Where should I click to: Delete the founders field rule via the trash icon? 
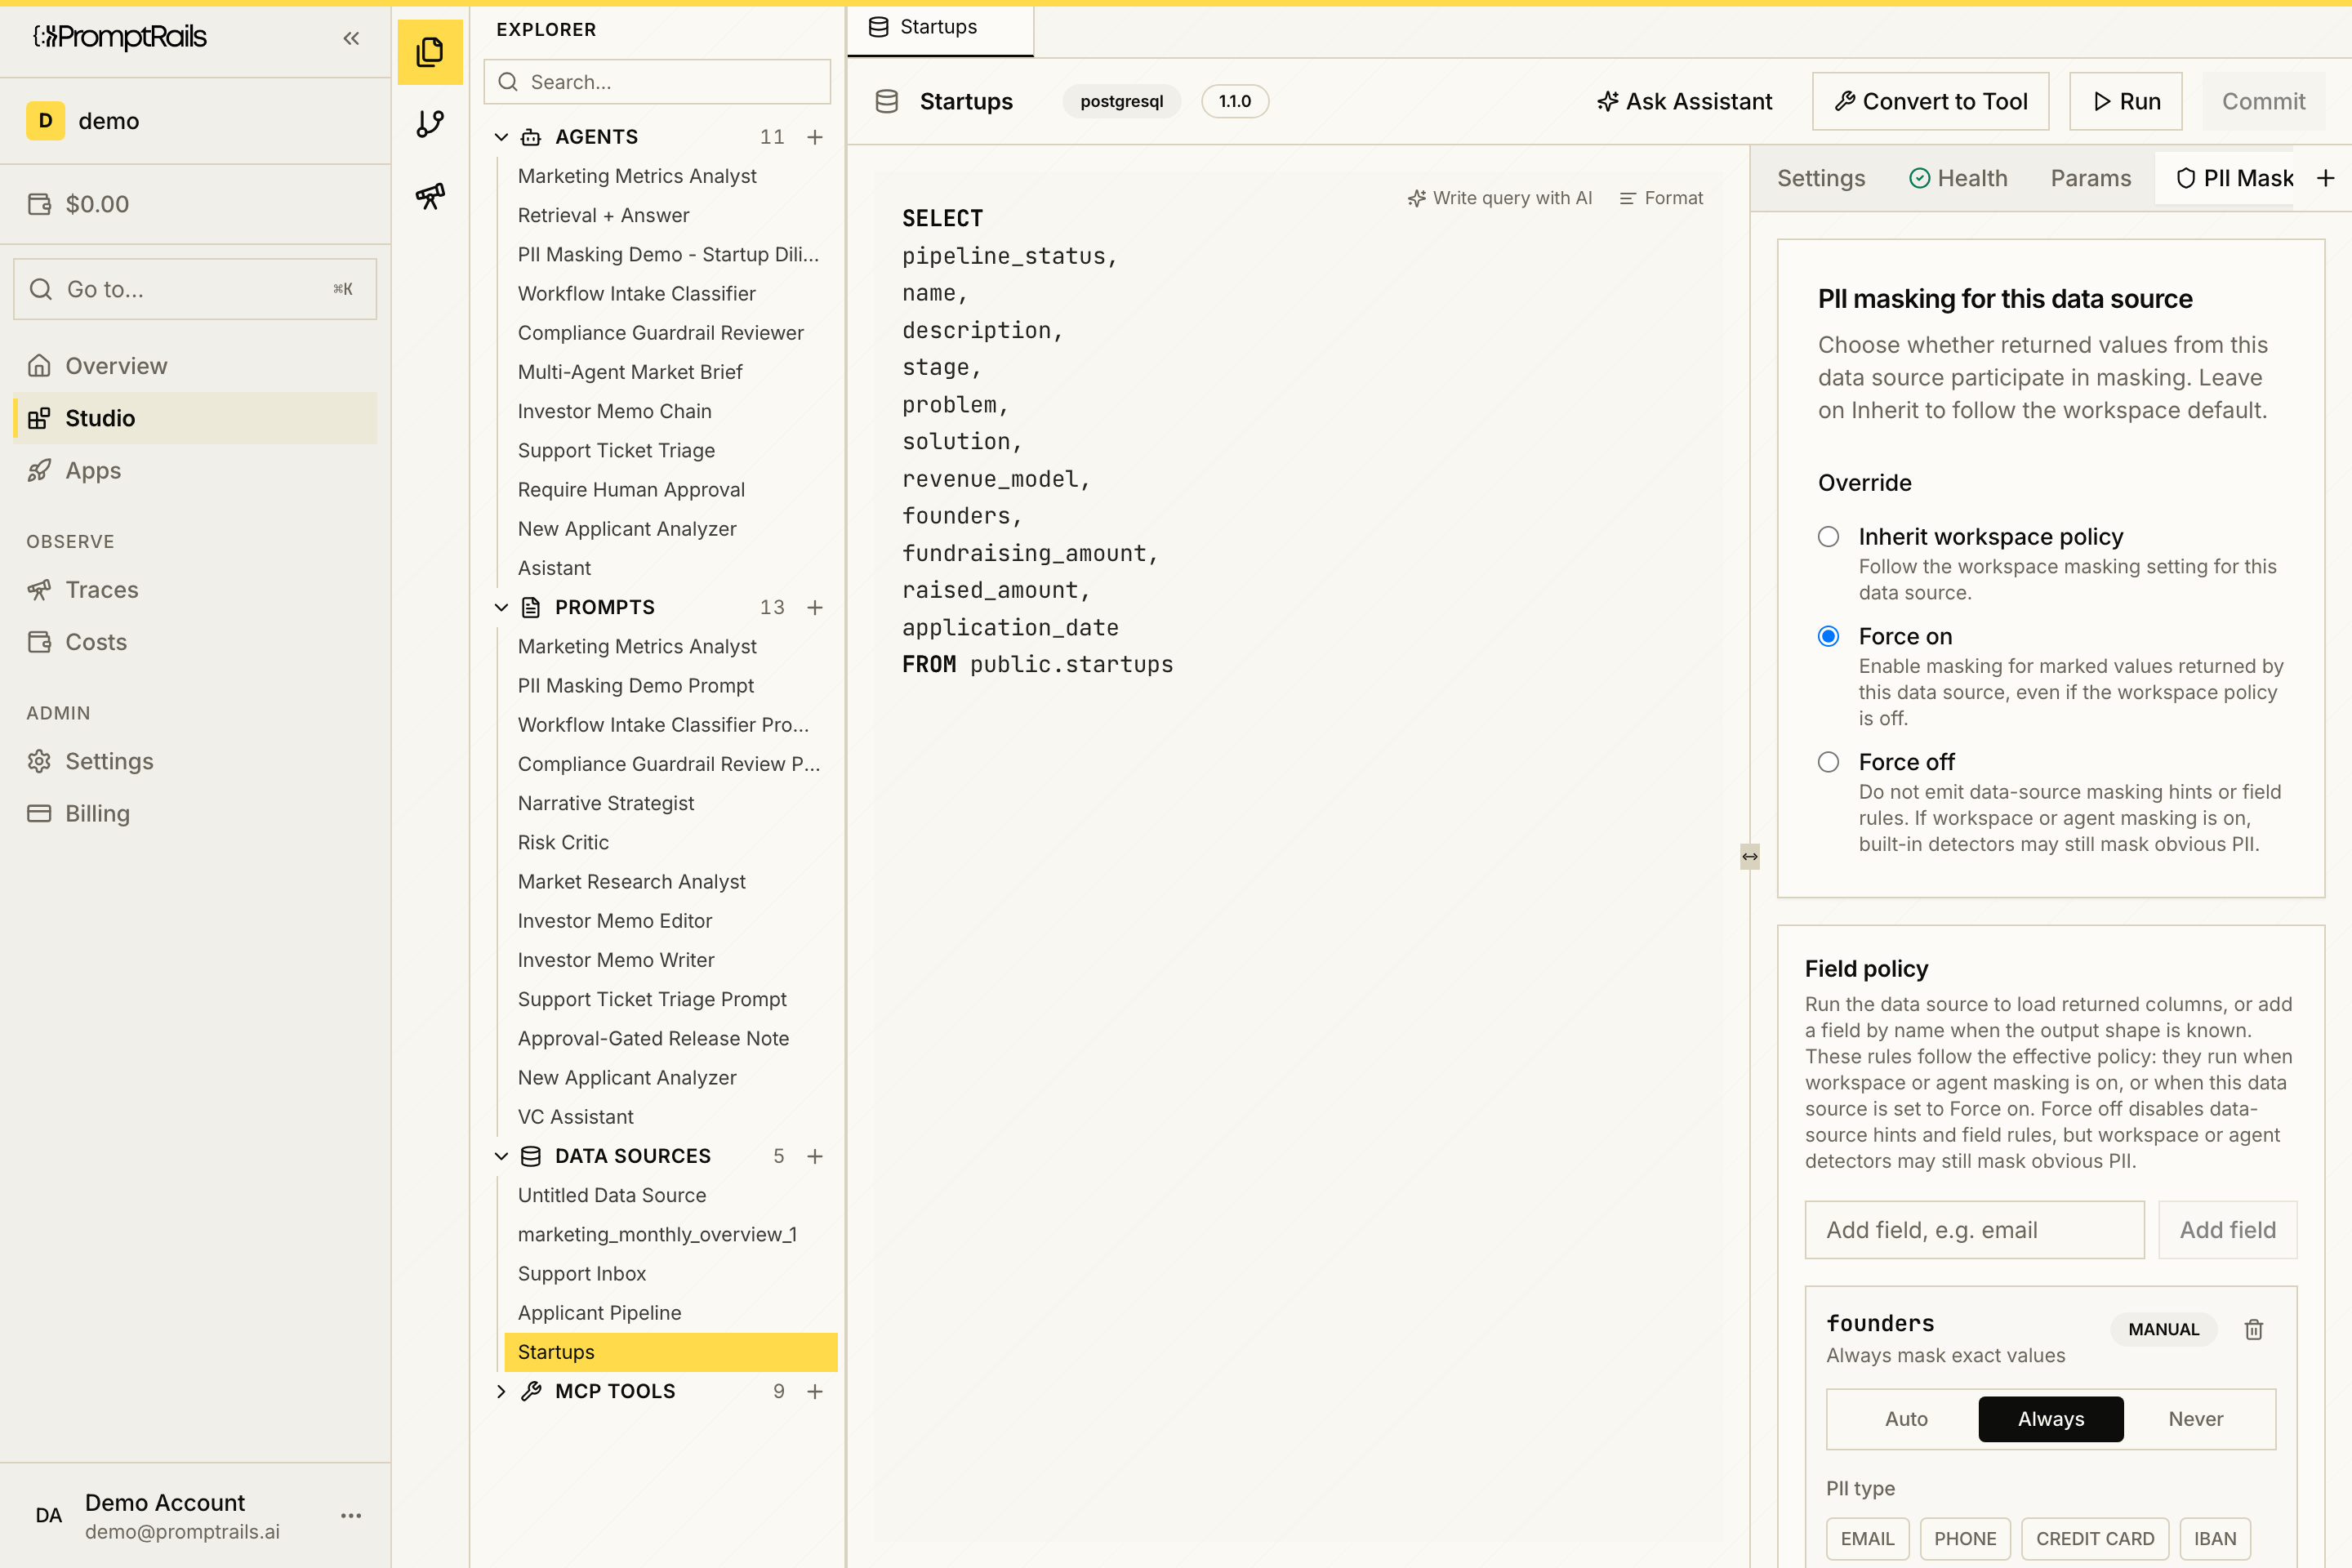click(x=2254, y=1329)
